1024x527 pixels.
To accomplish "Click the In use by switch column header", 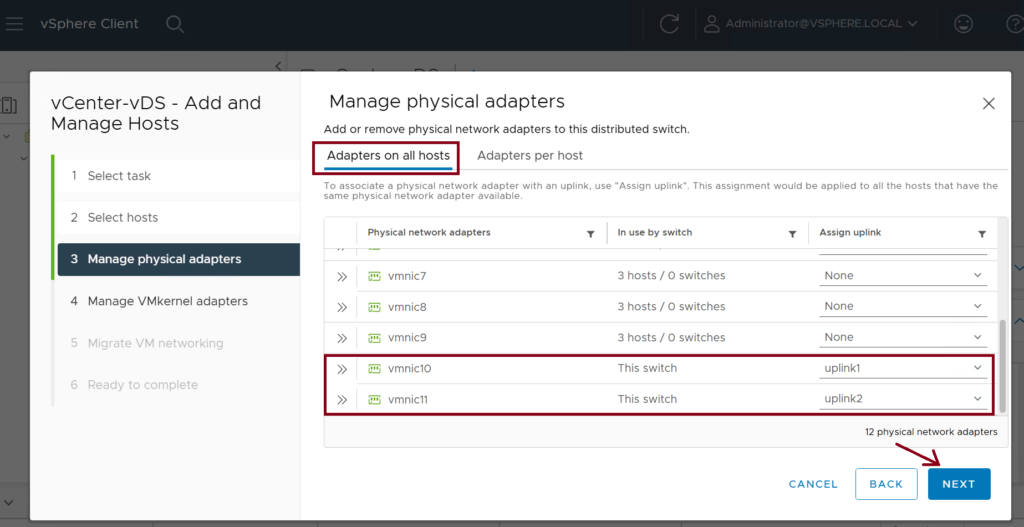I will 655,232.
